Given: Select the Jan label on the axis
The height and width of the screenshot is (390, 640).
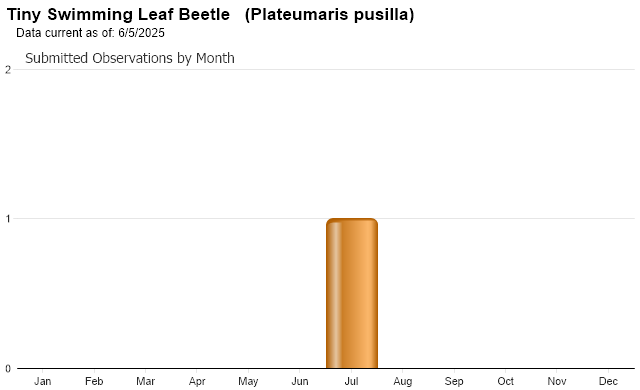Looking at the screenshot, I should [42, 381].
